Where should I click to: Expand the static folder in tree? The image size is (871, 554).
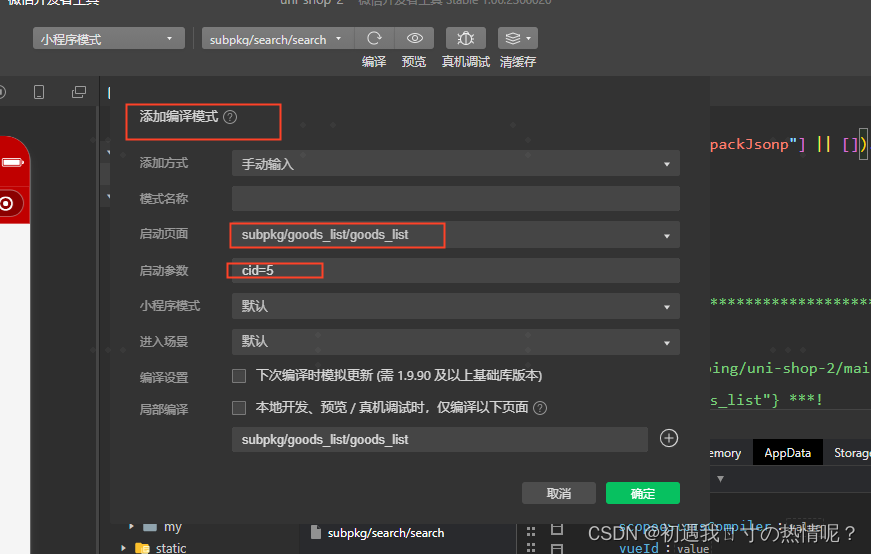point(123,548)
